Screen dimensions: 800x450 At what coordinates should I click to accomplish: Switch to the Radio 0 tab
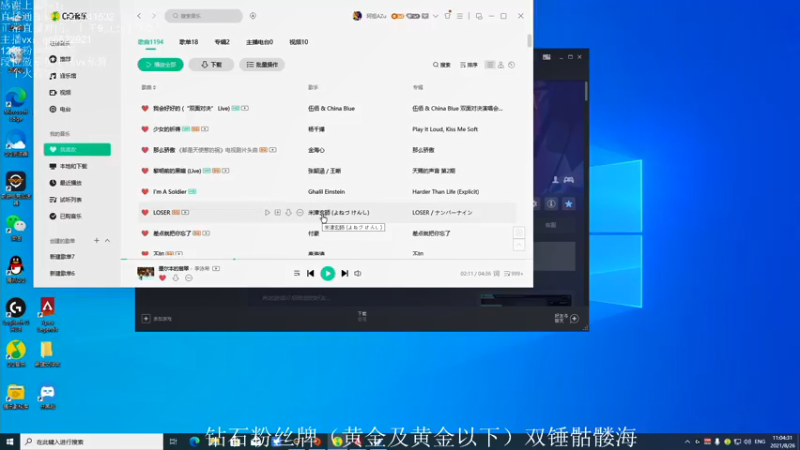coord(259,42)
